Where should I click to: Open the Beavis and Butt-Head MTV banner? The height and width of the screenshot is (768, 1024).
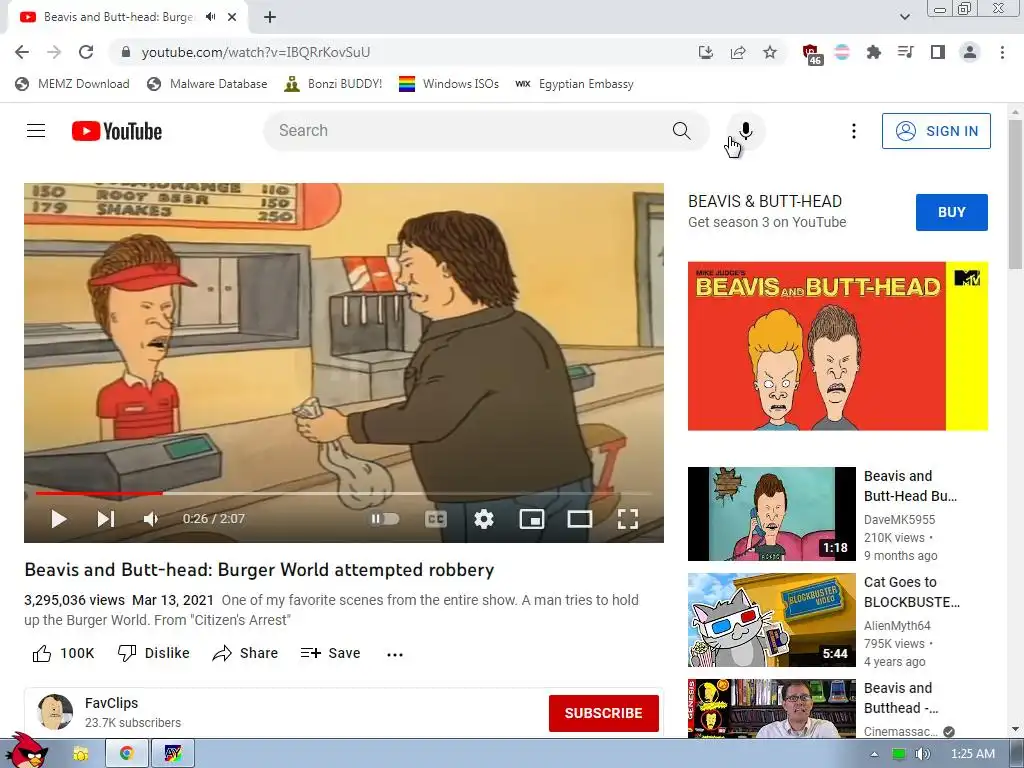(x=837, y=346)
